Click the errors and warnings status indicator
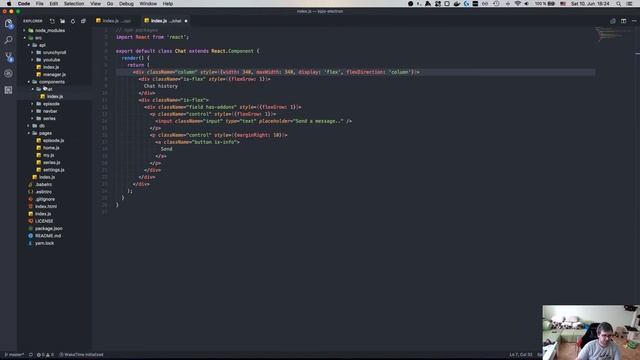 tap(45, 355)
